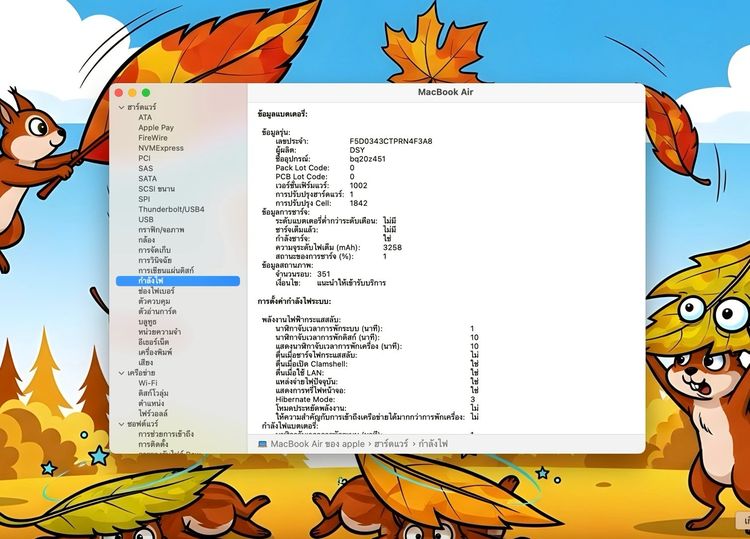Collapse the เครือข่าย section chevron
Screen dimensions: 750x539
click(x=121, y=373)
